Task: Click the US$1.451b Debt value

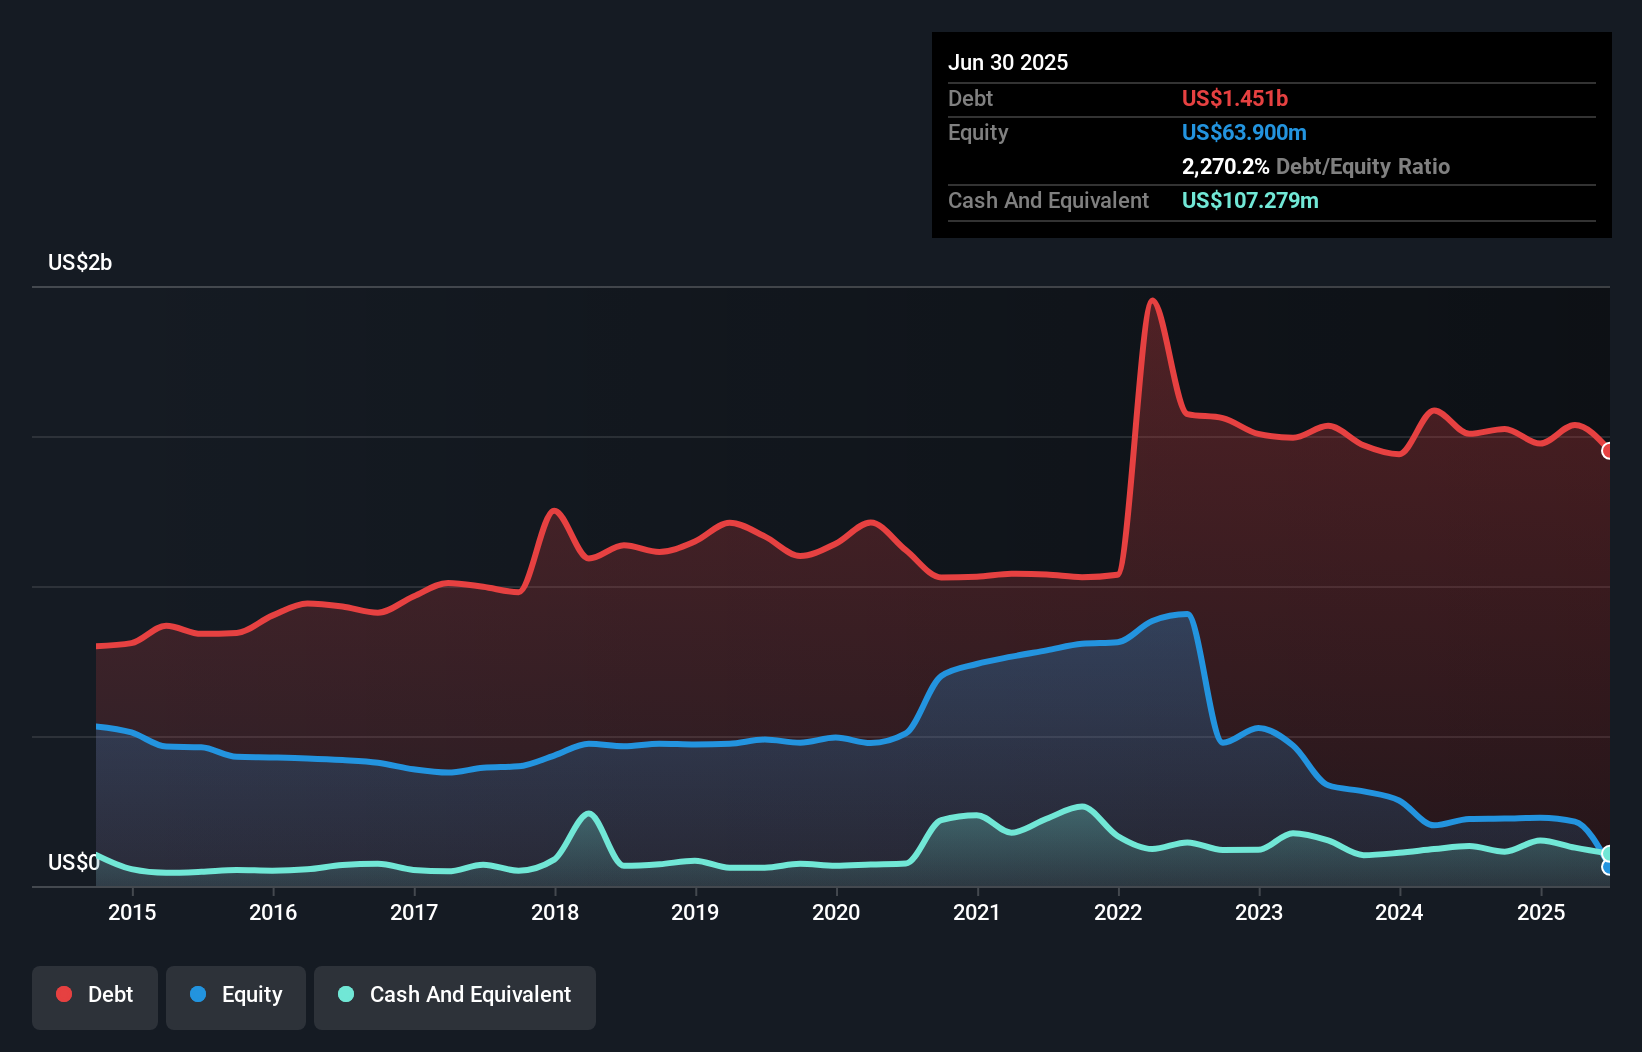Action: click(1235, 98)
